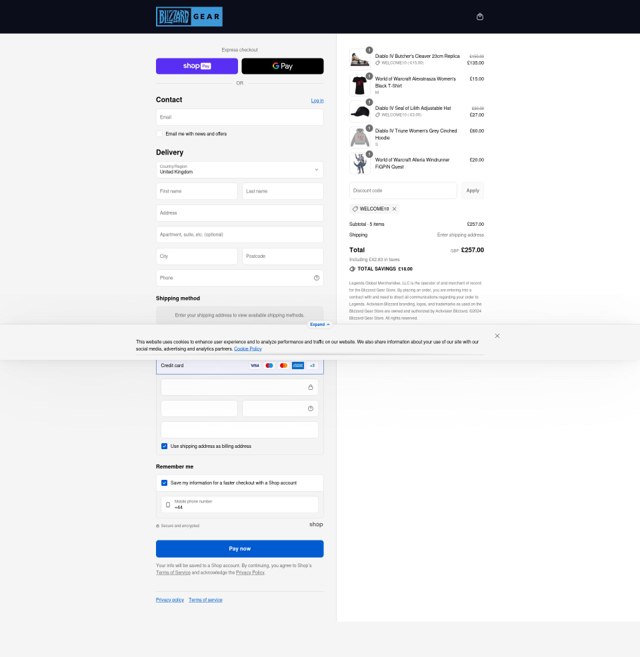Open the Country/Region dropdown

click(240, 170)
